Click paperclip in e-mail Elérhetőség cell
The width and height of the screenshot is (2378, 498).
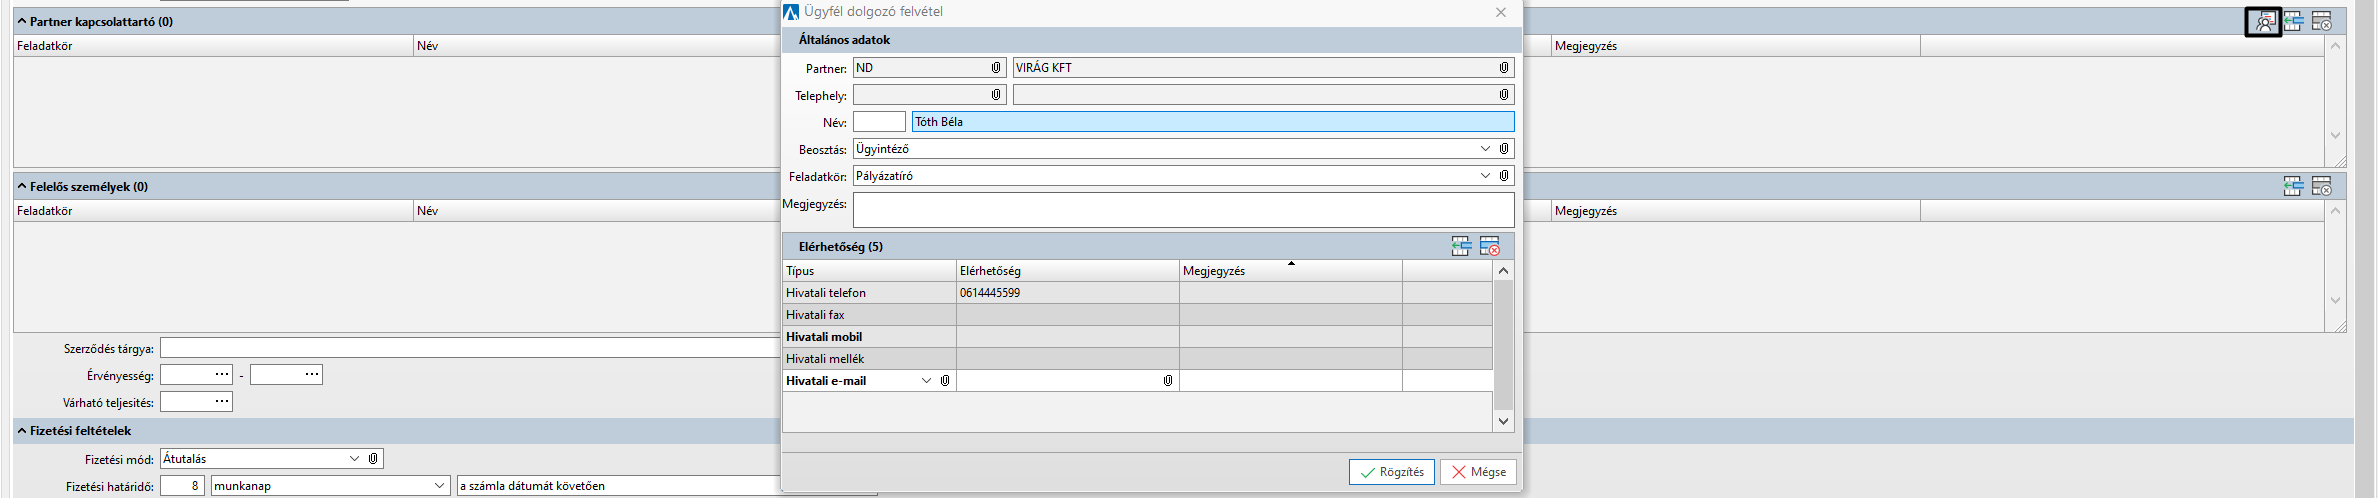(x=1168, y=380)
